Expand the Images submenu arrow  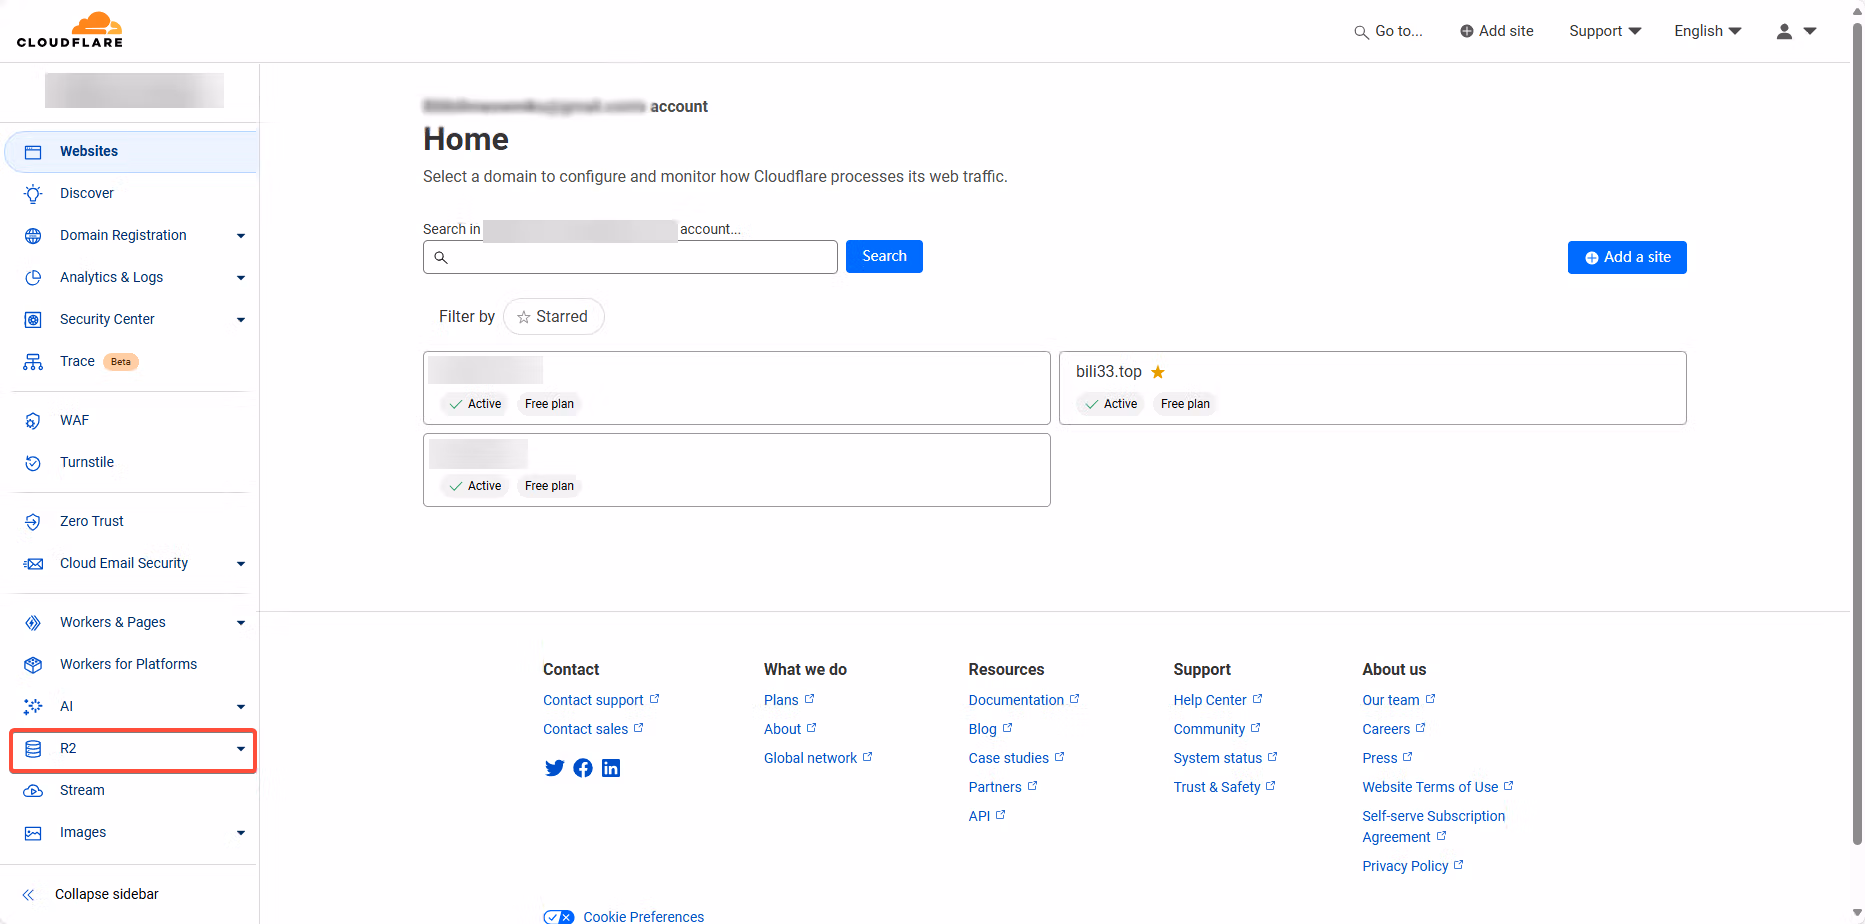pos(241,833)
